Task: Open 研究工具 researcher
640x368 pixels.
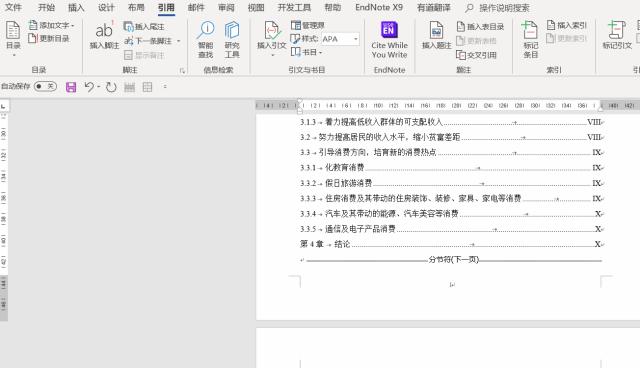Action: click(x=232, y=40)
